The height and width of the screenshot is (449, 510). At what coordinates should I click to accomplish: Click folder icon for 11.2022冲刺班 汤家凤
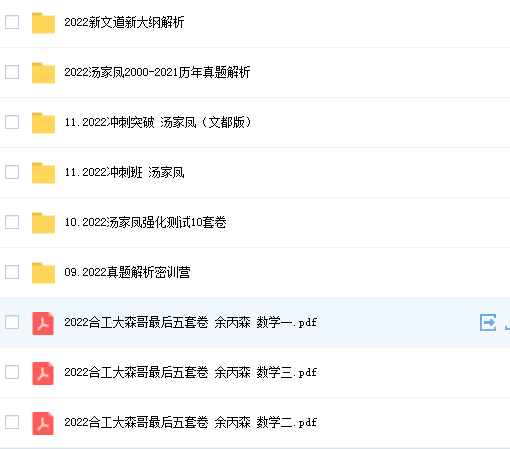click(x=43, y=173)
